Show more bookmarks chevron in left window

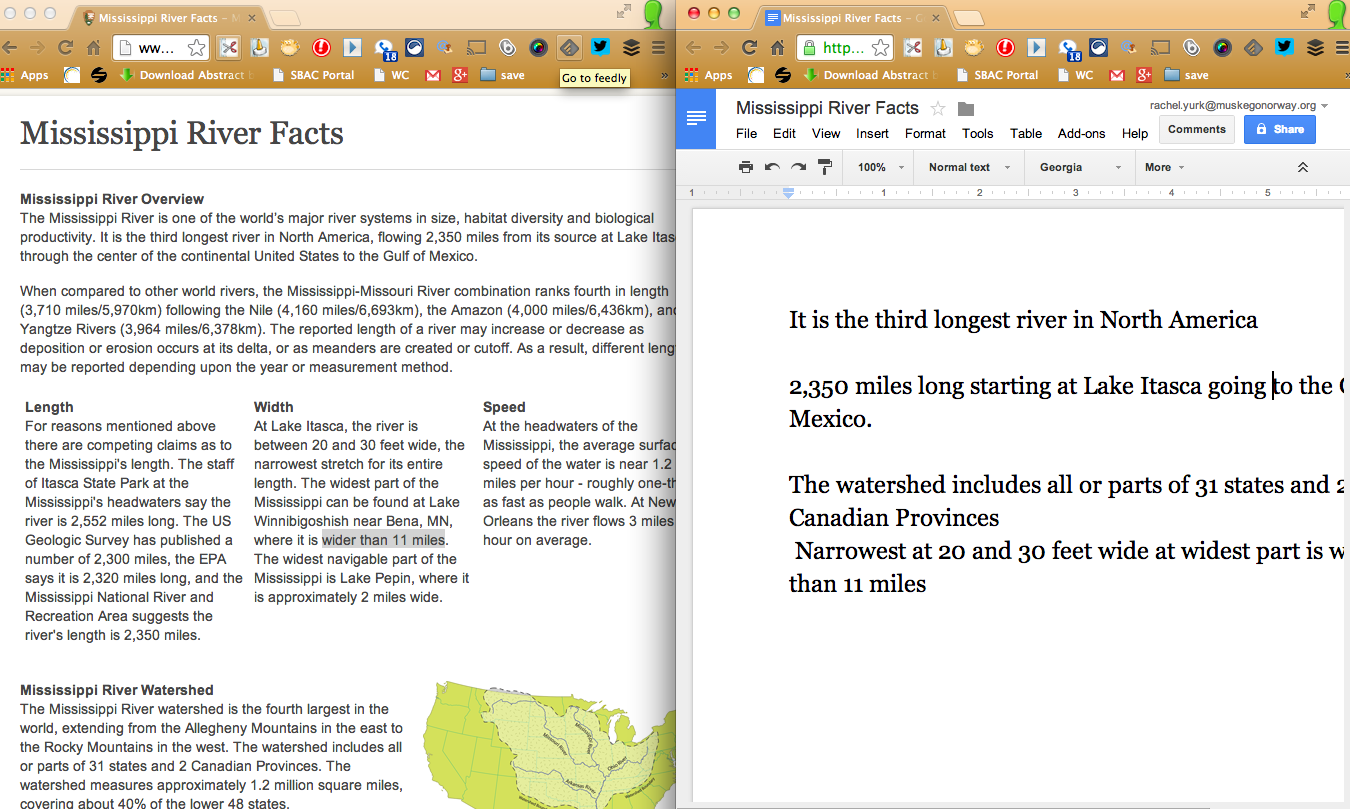[x=664, y=75]
